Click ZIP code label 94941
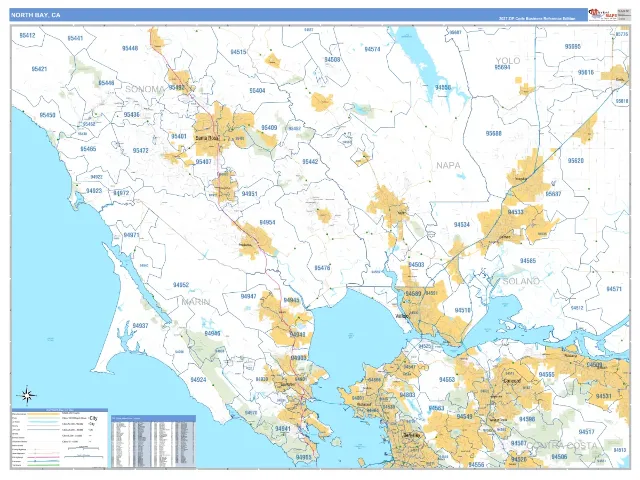 coord(283,429)
